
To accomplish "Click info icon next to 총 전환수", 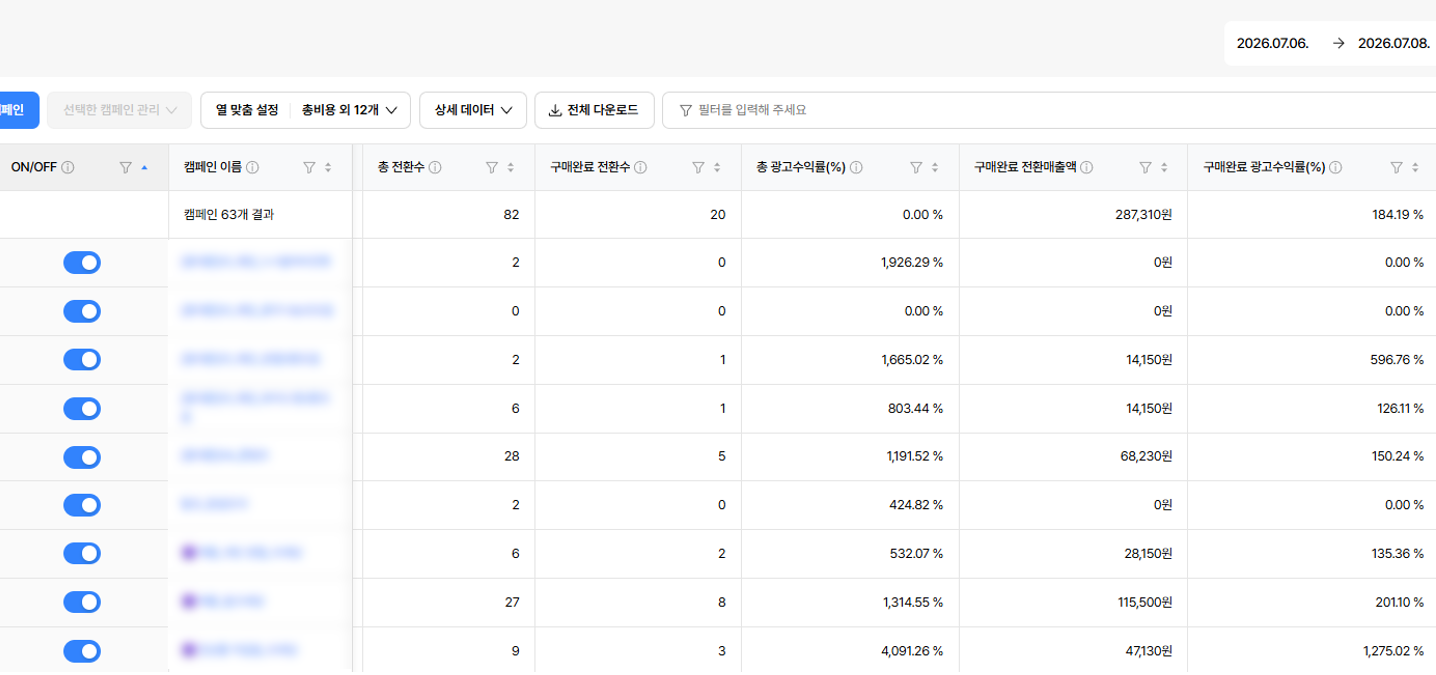I will pos(435,168).
